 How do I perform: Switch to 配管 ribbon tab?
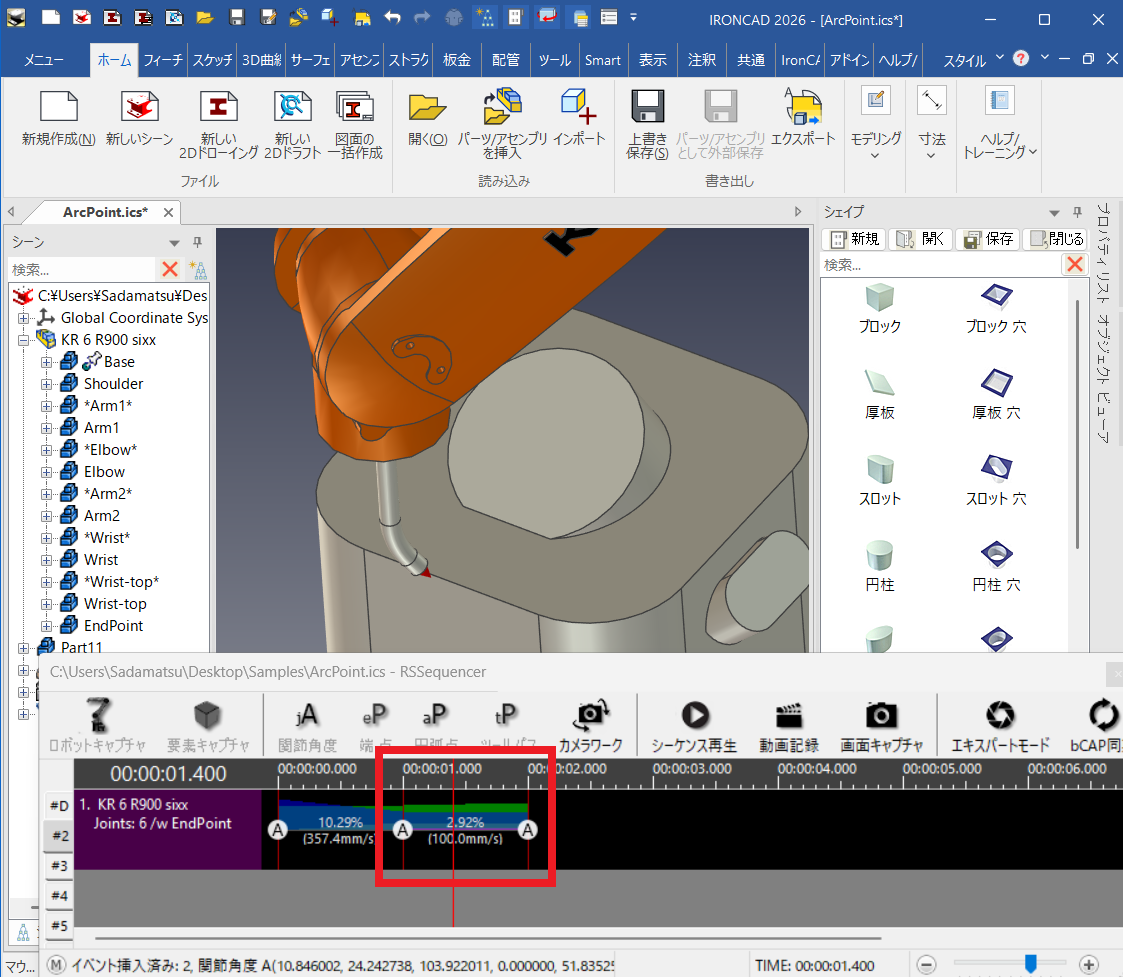tap(506, 60)
